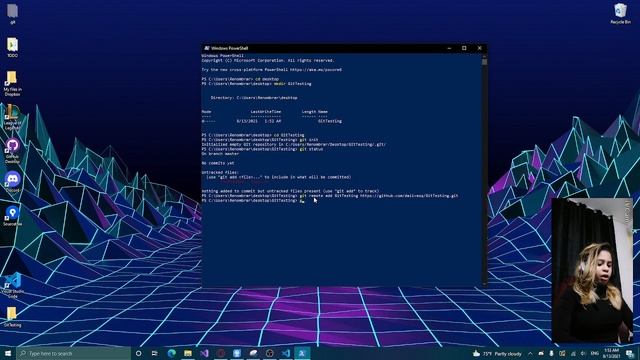640x360 pixels.
Task: Click the Type here to search box
Action: point(73,353)
